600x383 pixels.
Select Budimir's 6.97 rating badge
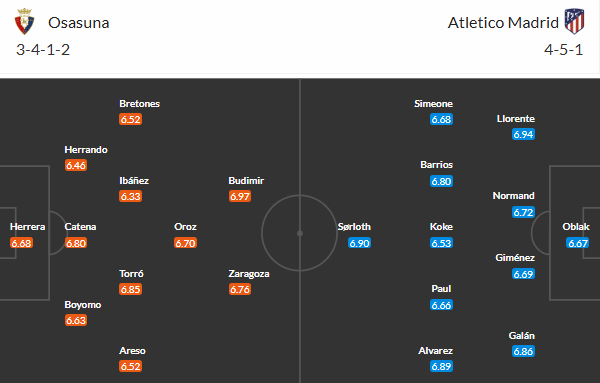click(240, 196)
